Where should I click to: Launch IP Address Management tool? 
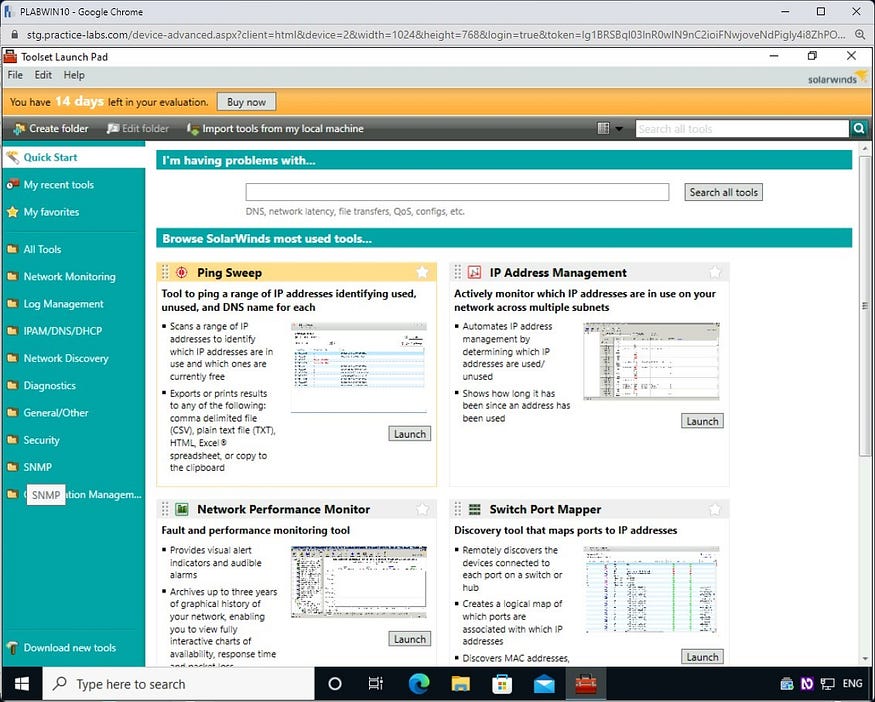[x=702, y=421]
